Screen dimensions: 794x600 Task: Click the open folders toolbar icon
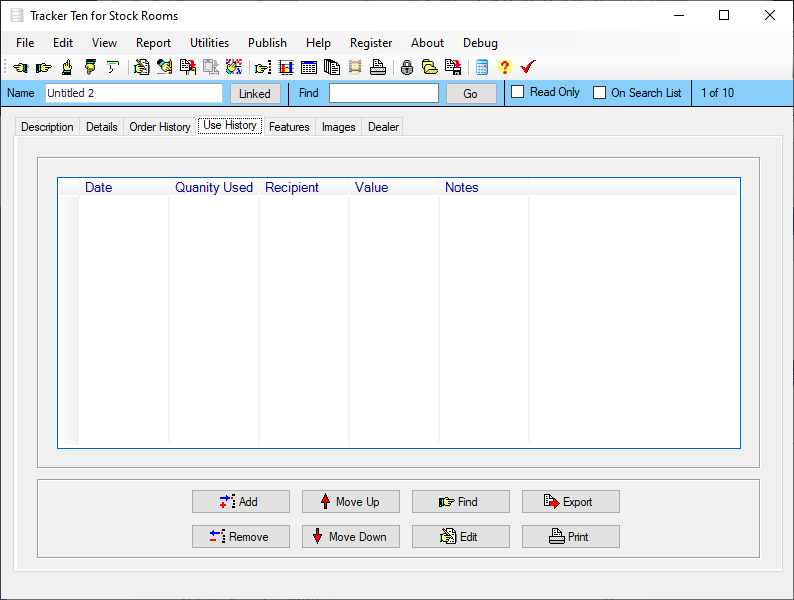(x=430, y=67)
